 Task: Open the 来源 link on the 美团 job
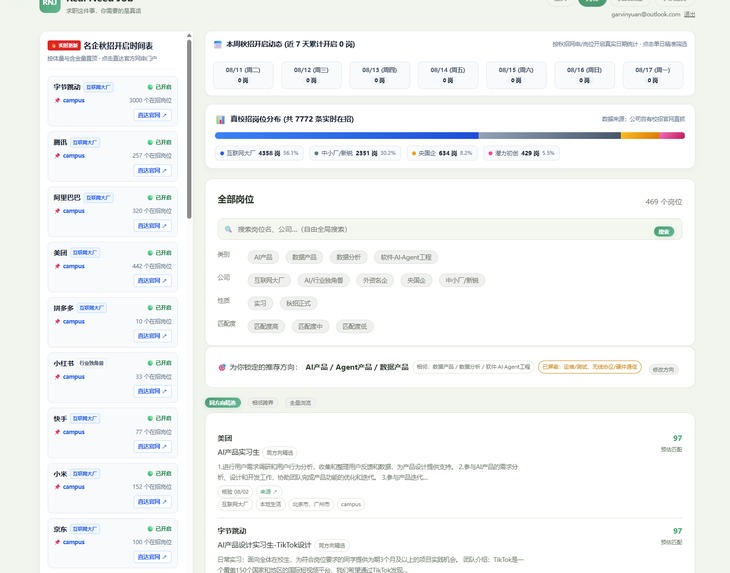pos(269,492)
